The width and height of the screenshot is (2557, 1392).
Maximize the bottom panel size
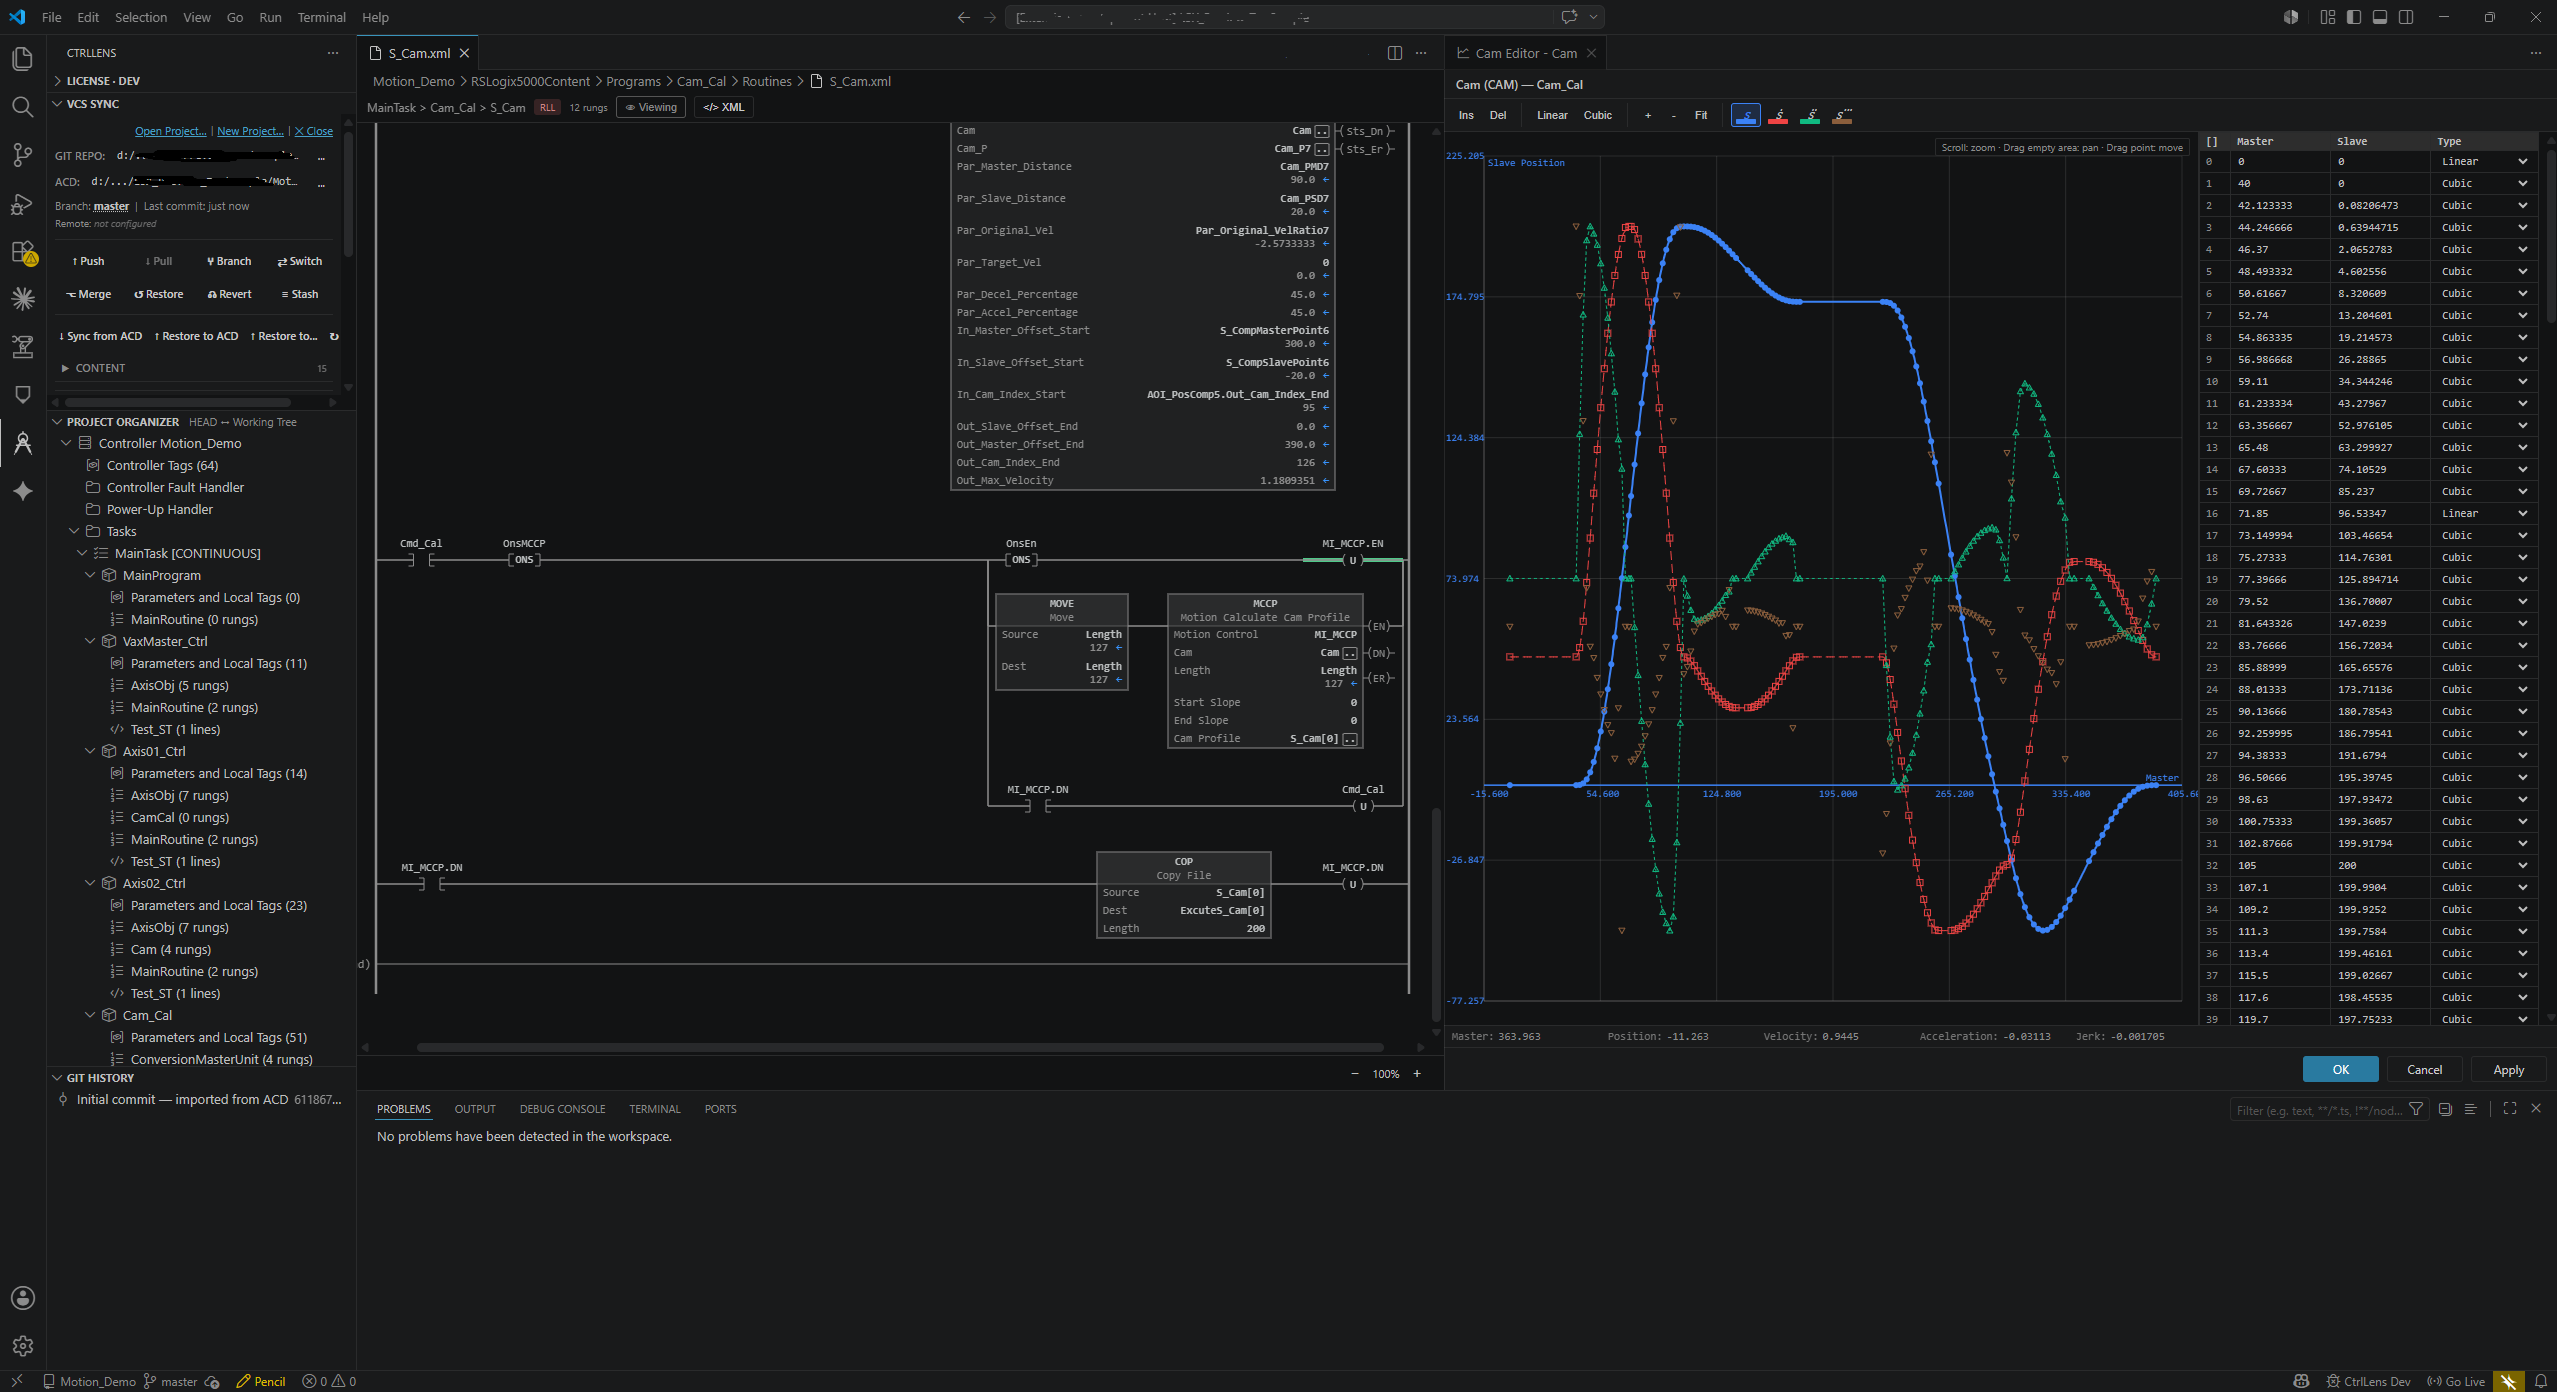[2510, 1108]
